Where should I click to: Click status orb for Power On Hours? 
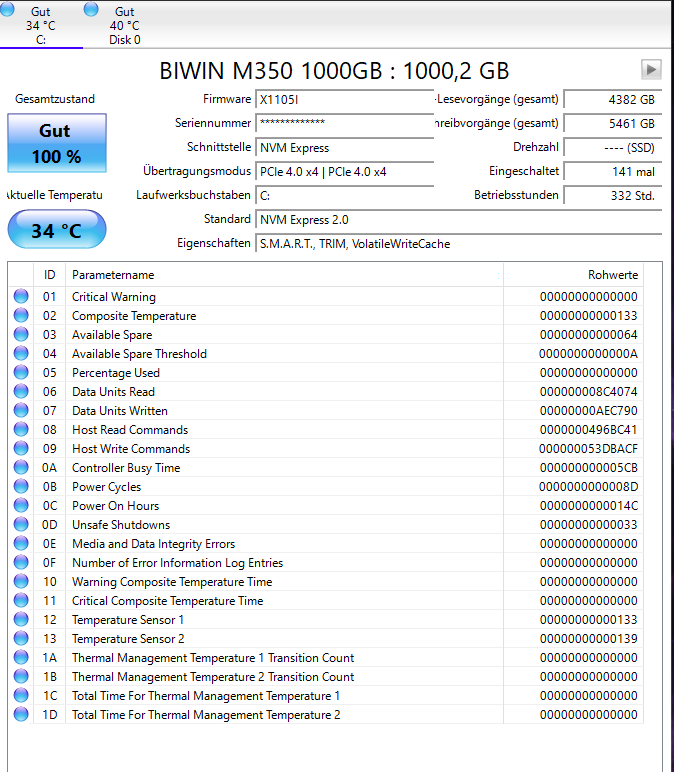[21, 505]
